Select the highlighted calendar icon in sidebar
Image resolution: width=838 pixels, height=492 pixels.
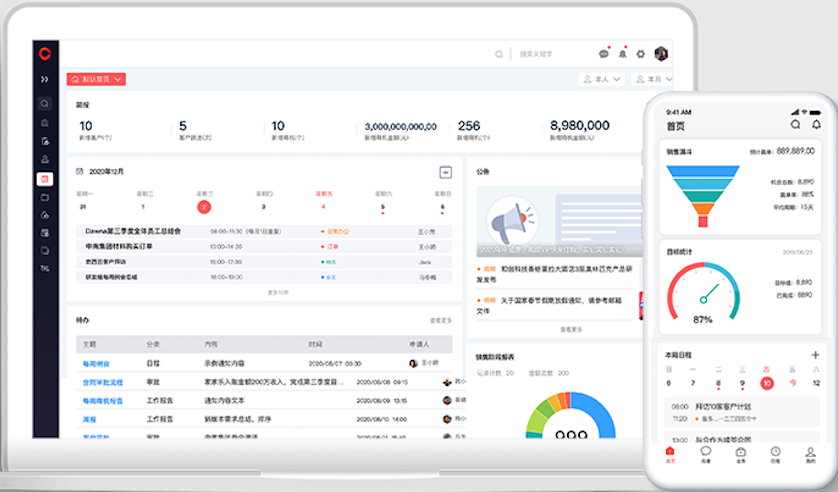[x=45, y=179]
